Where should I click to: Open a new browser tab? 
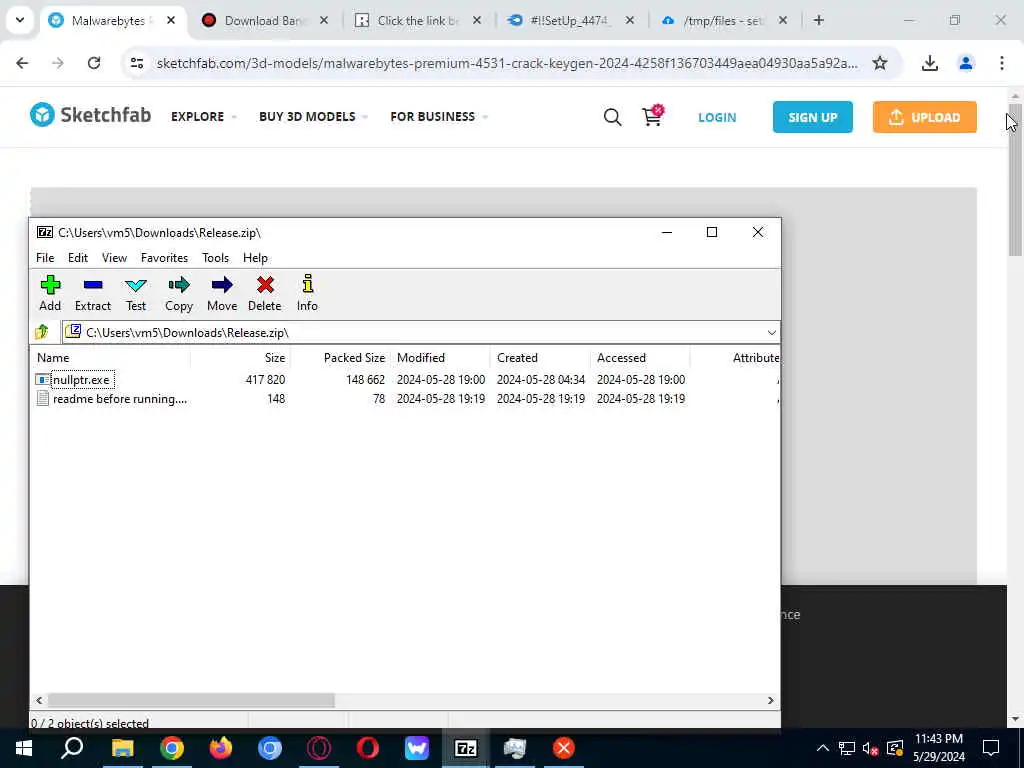(x=818, y=20)
